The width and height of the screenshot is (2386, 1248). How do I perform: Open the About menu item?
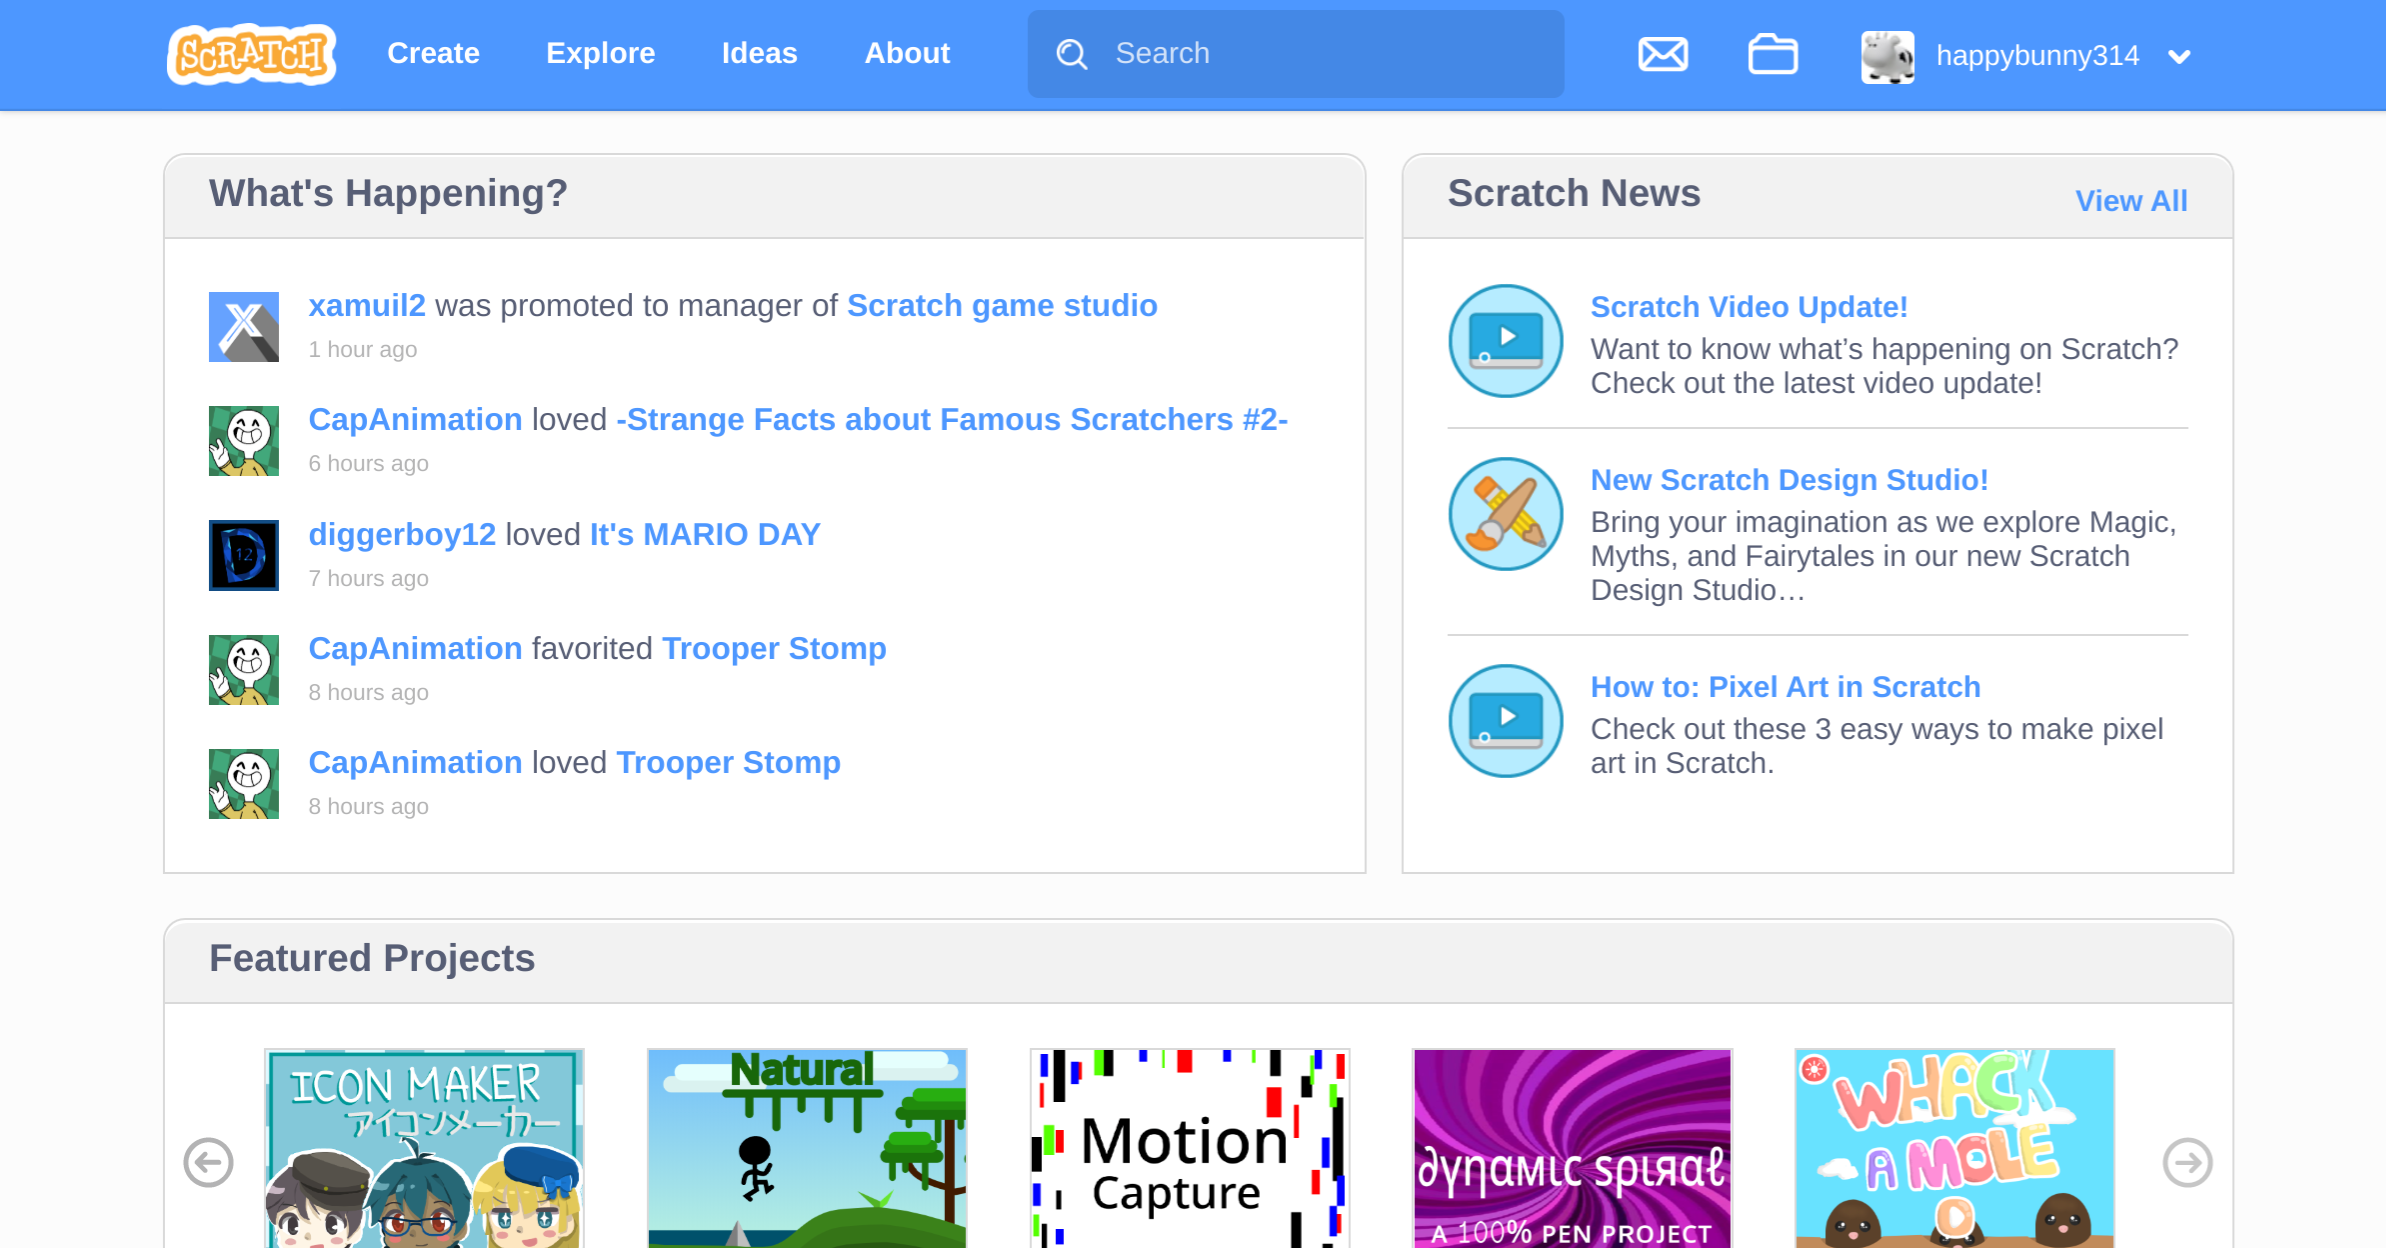coord(907,53)
